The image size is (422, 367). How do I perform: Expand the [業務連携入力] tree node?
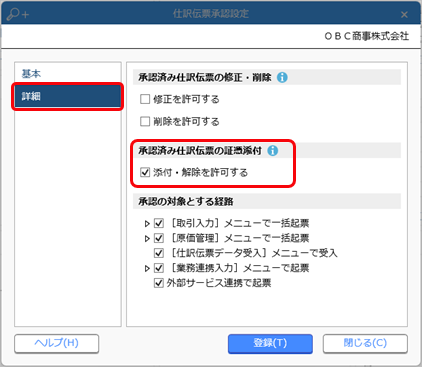(147, 268)
